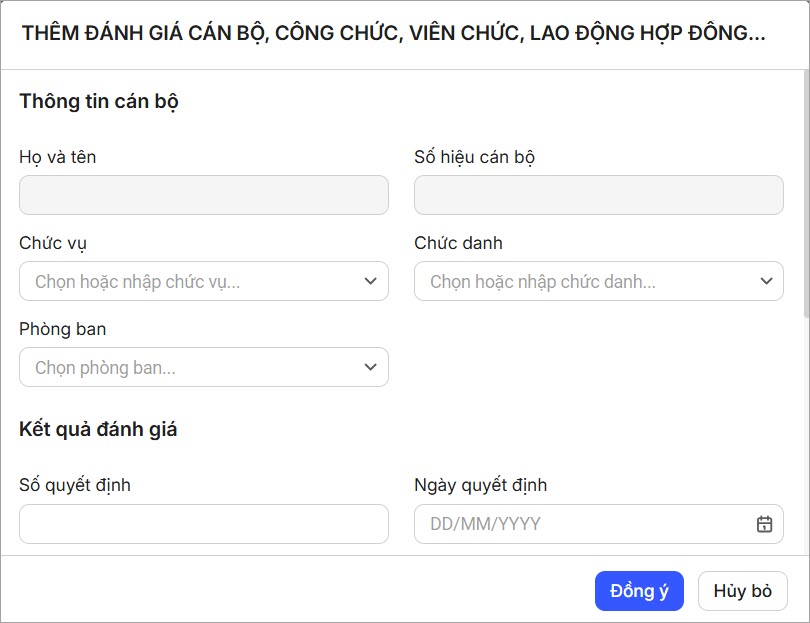This screenshot has height=623, width=810.
Task: Open the 'Chọn phòng ban...' dropdown
Action: click(x=190, y=368)
